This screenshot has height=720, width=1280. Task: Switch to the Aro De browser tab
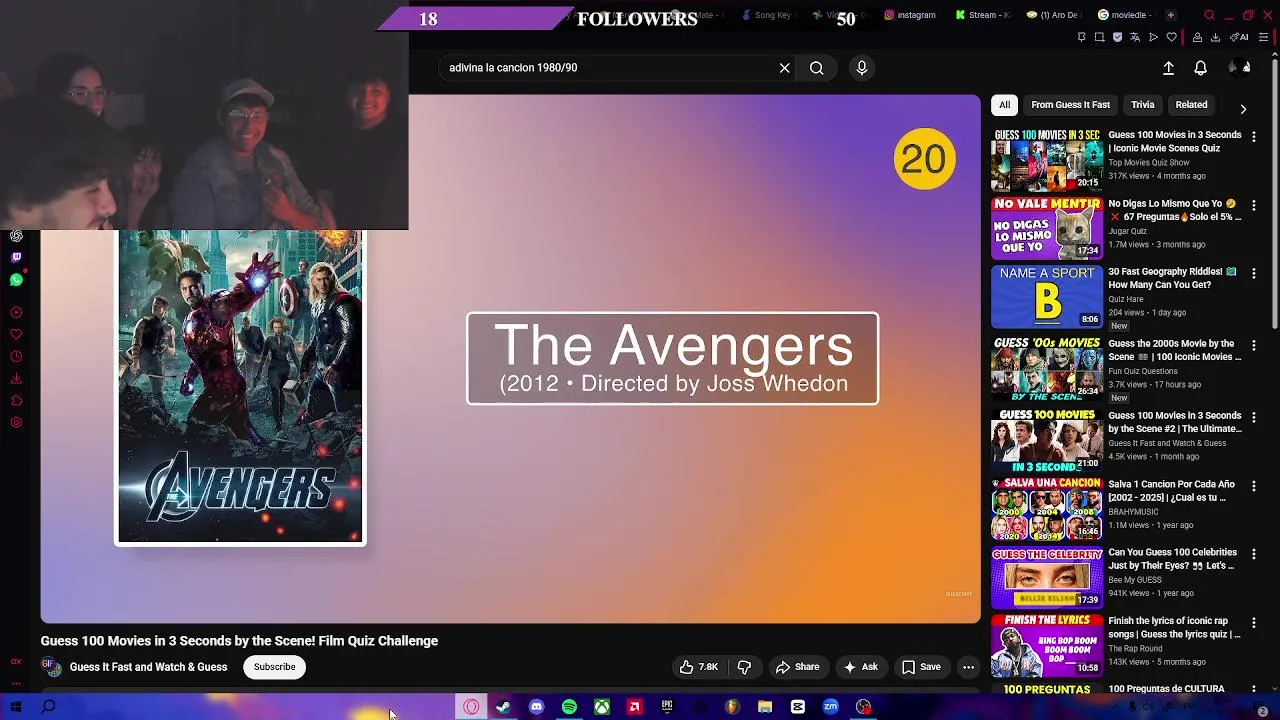click(x=1053, y=15)
